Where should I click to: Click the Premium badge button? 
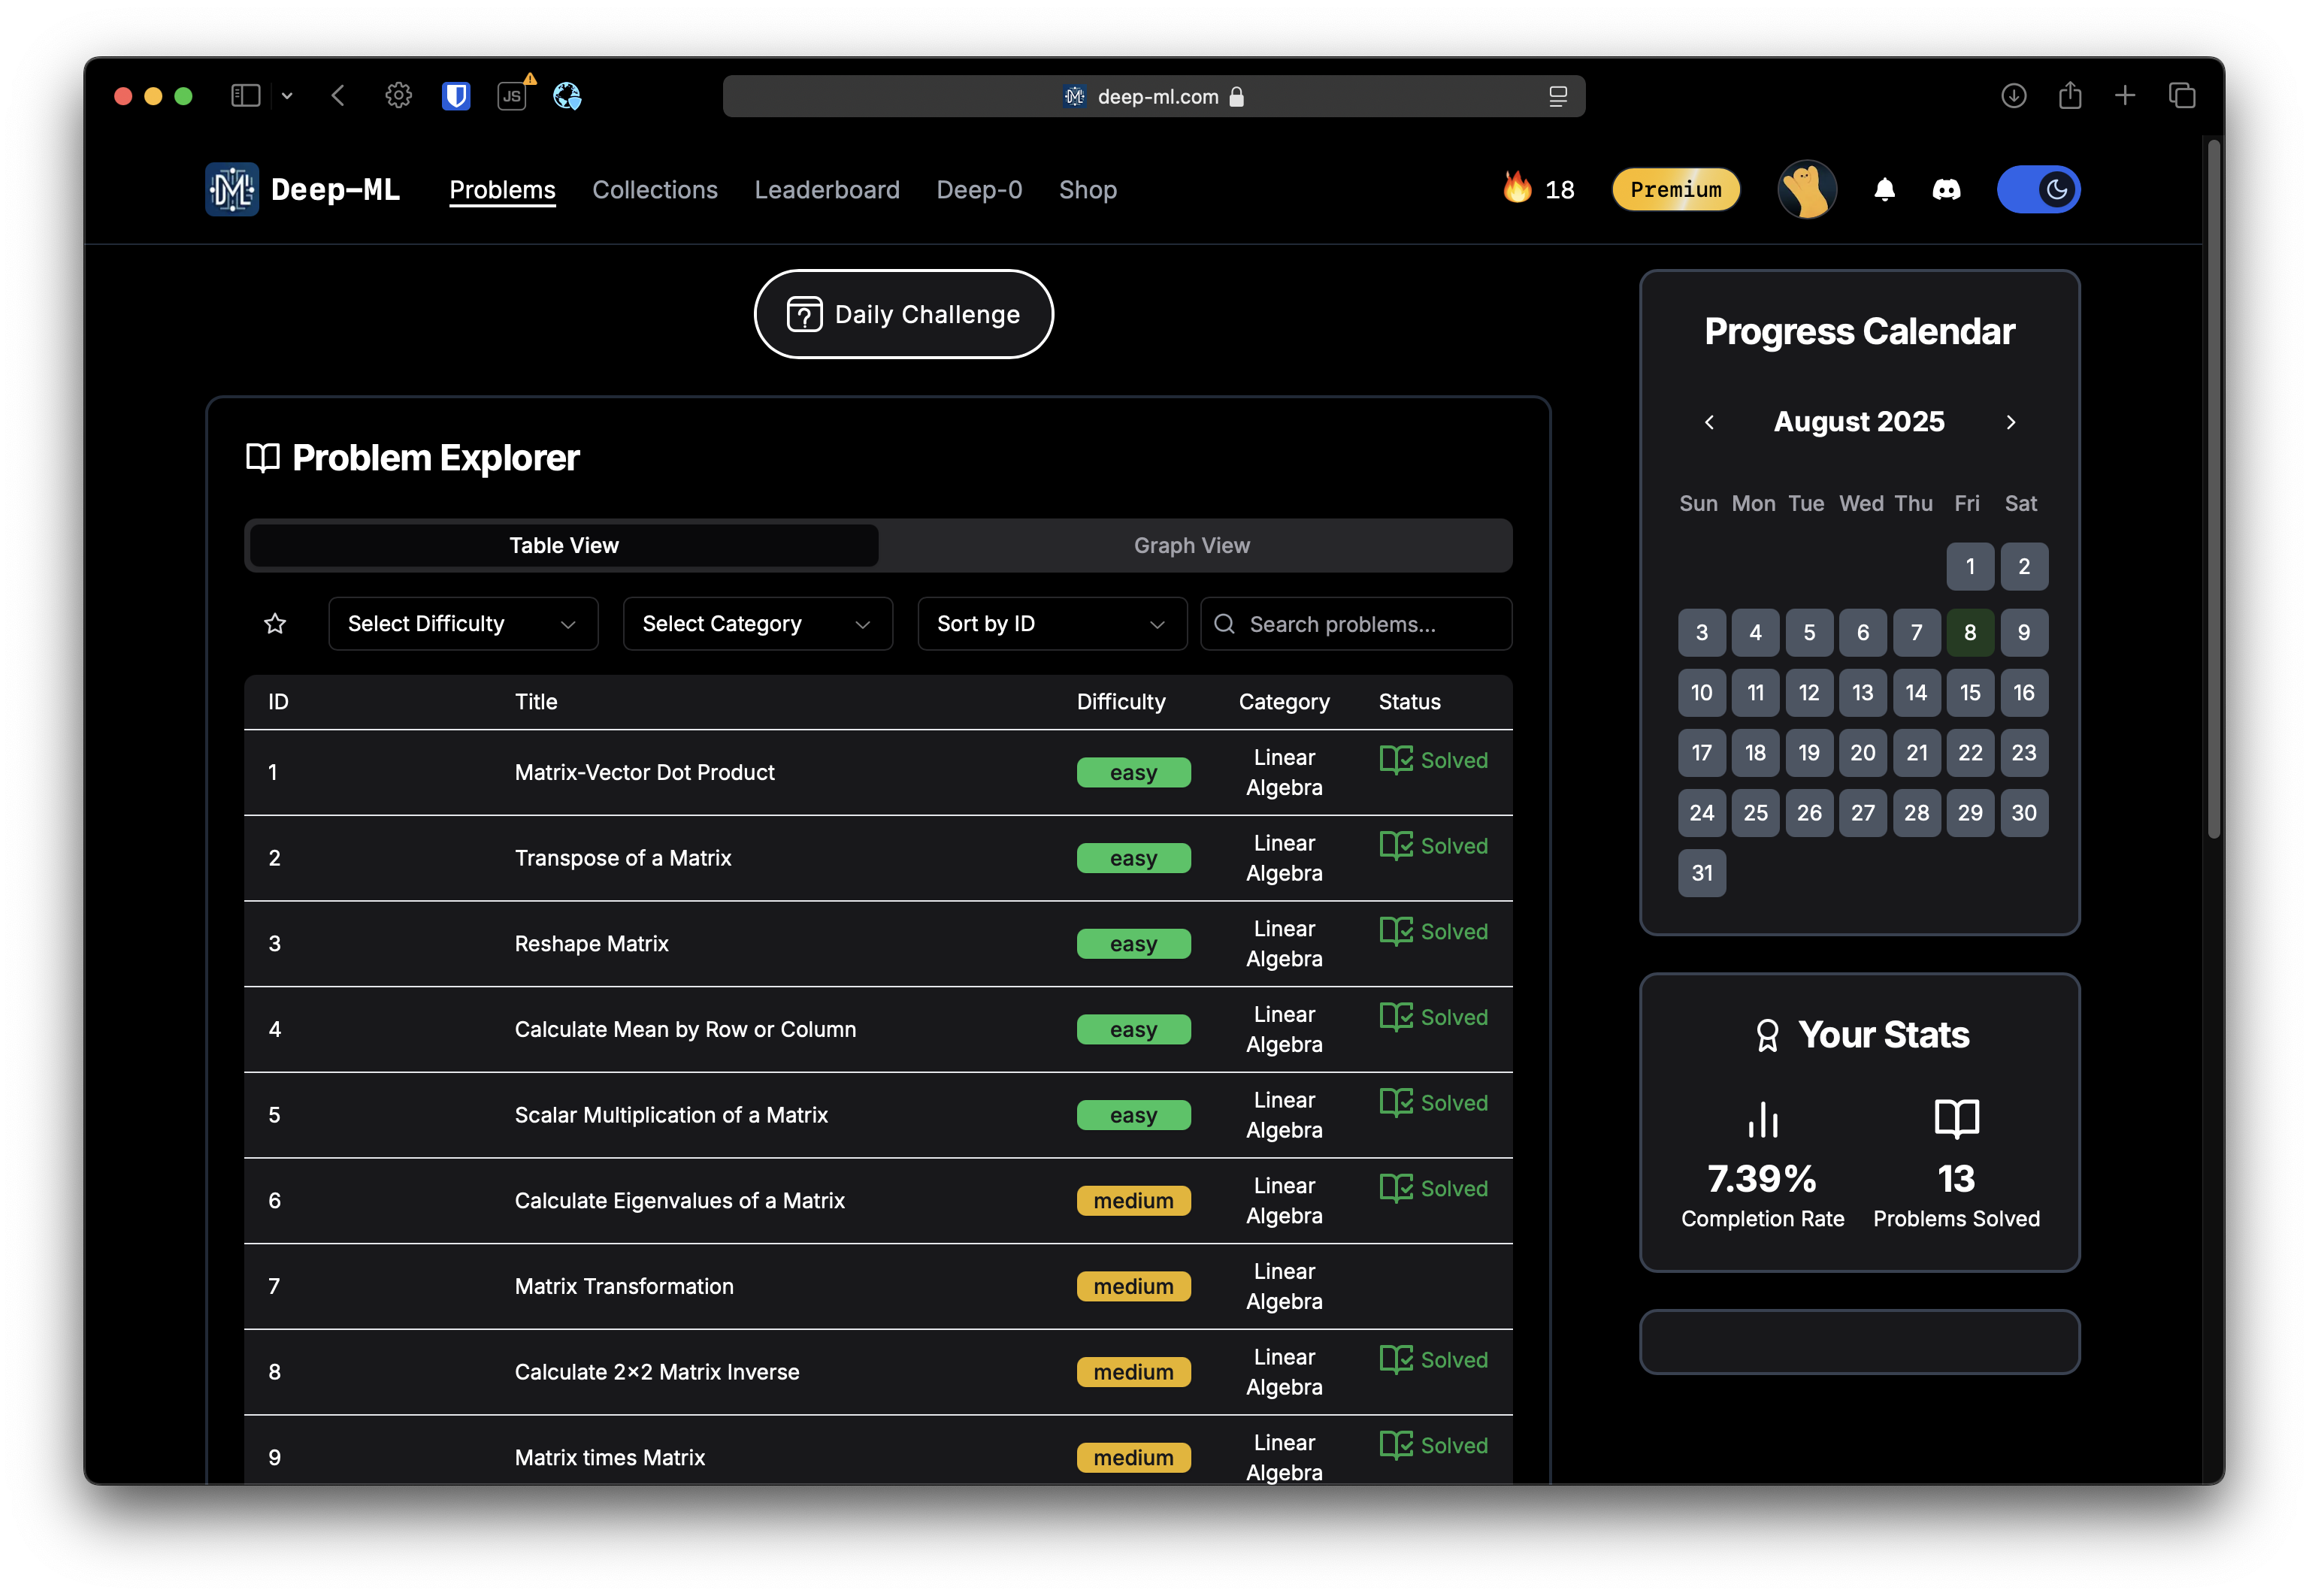point(1675,190)
